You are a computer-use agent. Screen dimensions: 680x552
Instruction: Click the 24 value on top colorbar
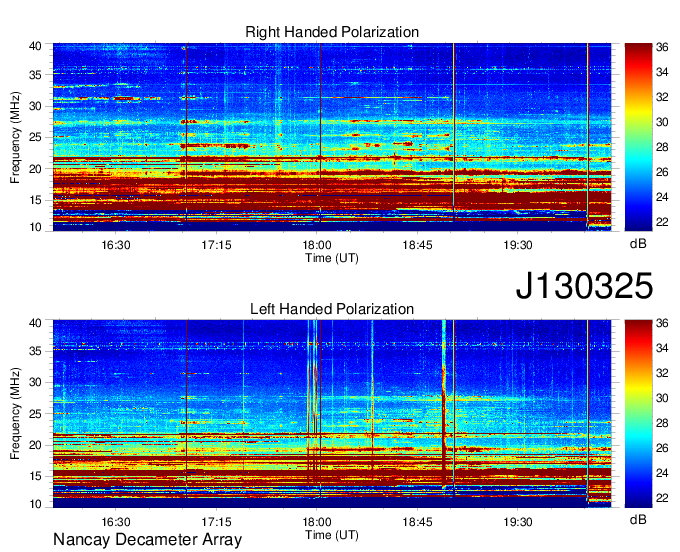(662, 197)
